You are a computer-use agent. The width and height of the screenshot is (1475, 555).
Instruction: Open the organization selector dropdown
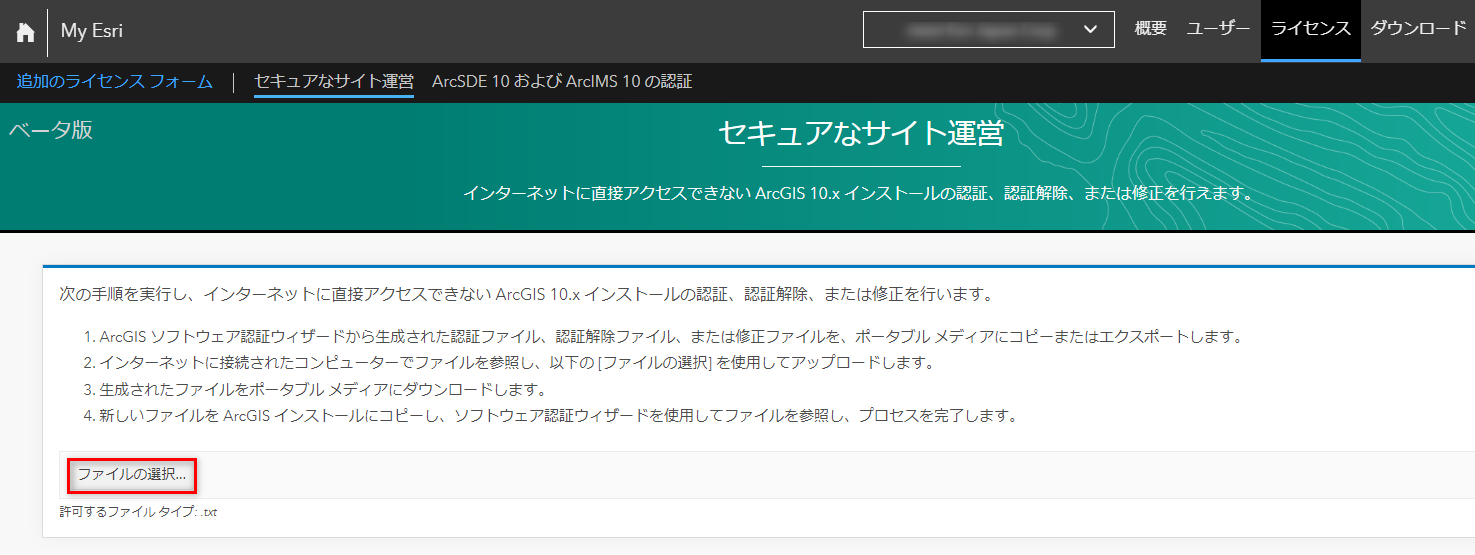[x=988, y=29]
